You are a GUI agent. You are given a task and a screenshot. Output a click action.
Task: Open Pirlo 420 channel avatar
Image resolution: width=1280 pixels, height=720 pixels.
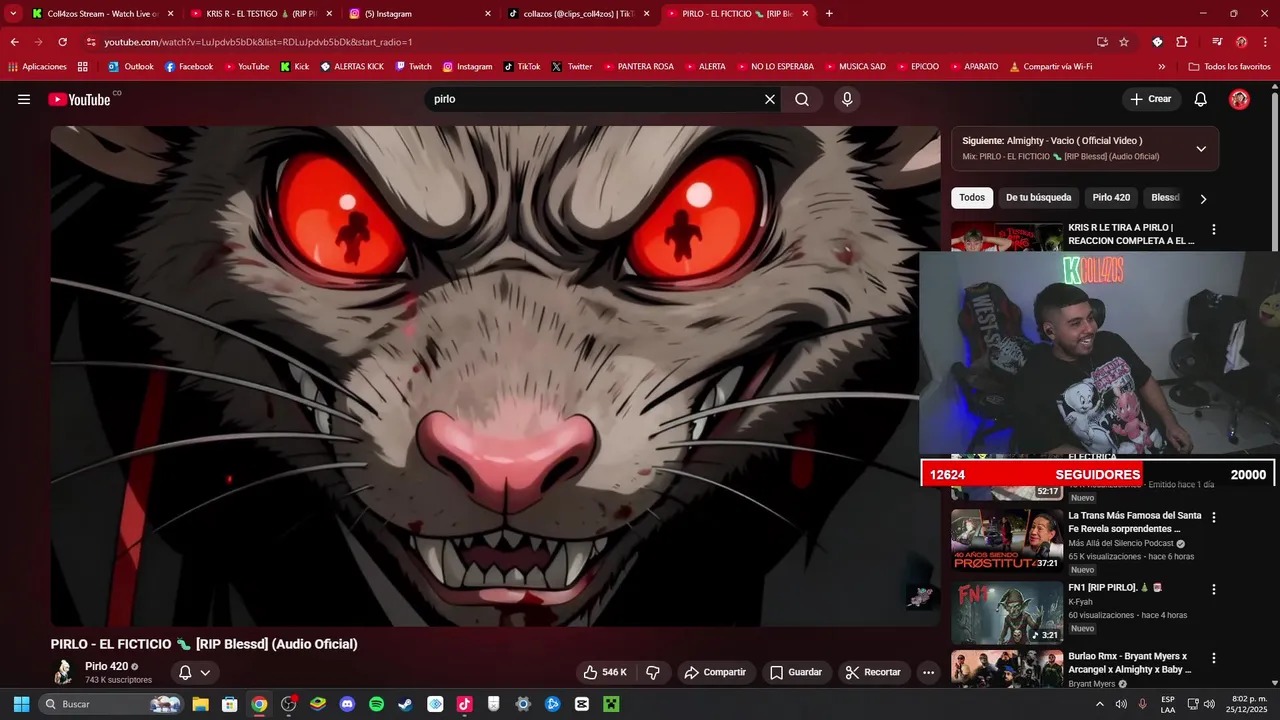(63, 672)
